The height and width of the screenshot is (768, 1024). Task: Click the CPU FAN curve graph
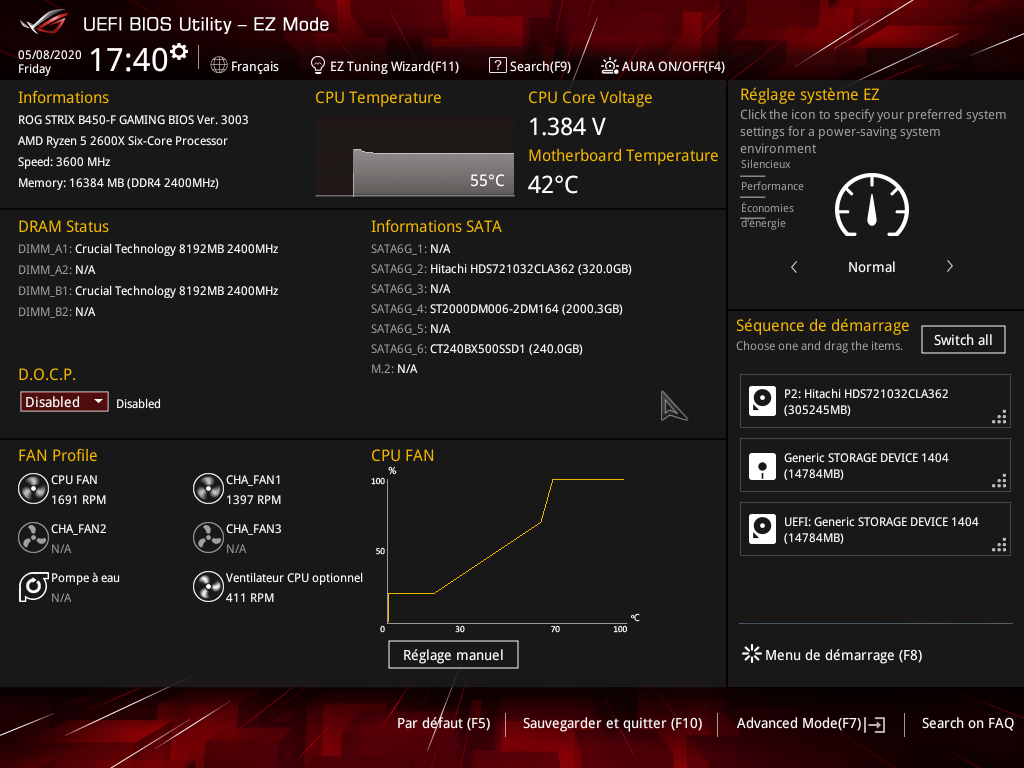(505, 550)
